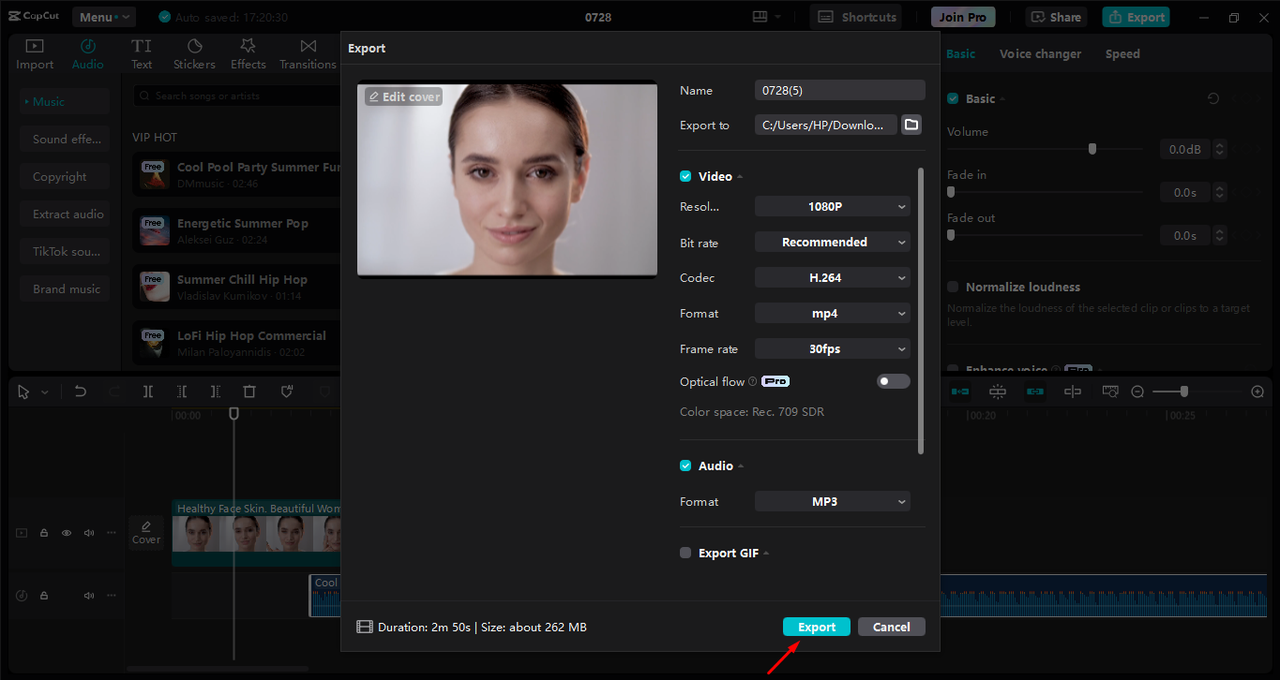This screenshot has height=680, width=1280.
Task: Choose the selection pointer tool
Action: coord(23,392)
